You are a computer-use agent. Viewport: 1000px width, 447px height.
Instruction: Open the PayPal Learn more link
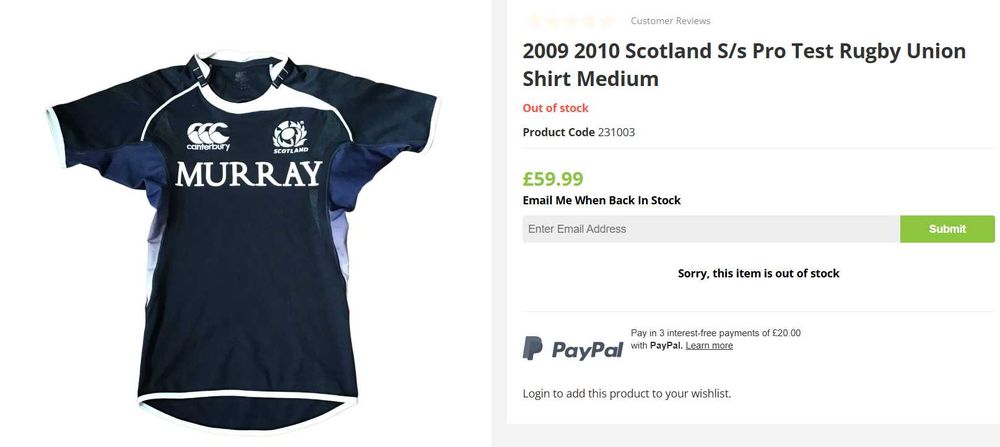[709, 346]
